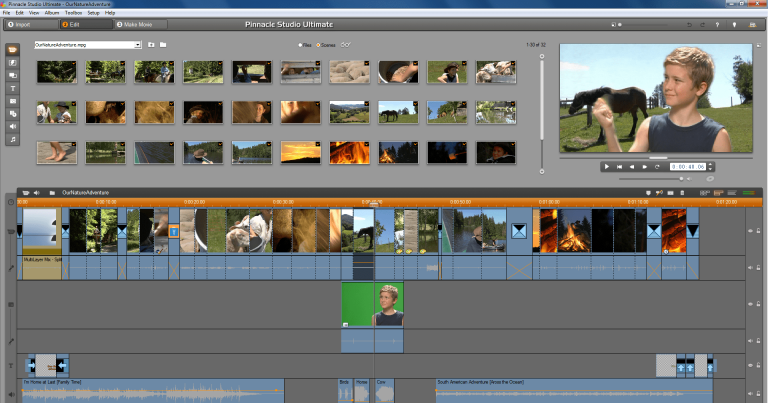Click the lightbulb tips icon

pyautogui.click(x=734, y=24)
